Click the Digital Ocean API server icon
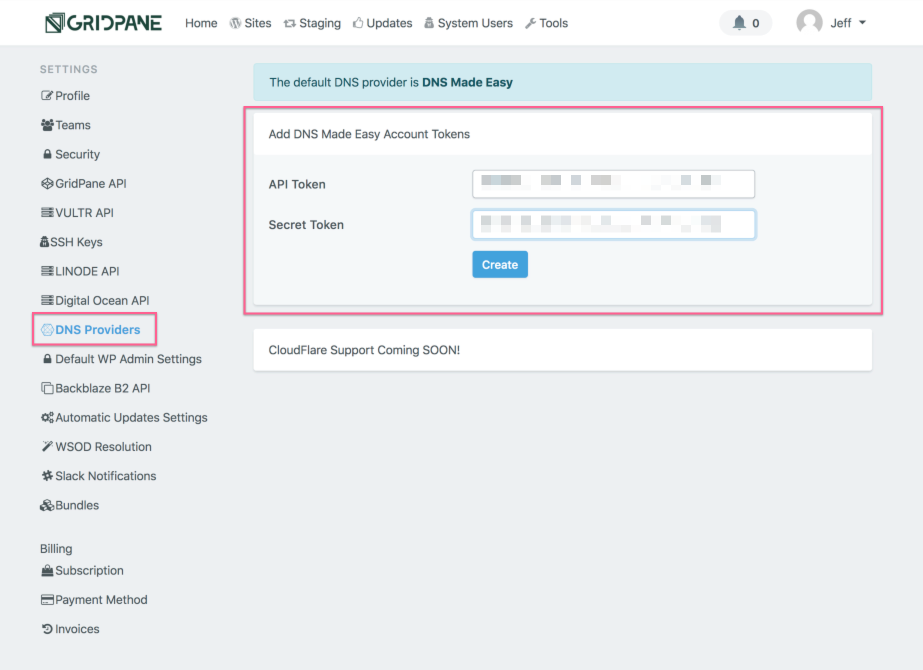The height and width of the screenshot is (670, 923). (x=47, y=300)
